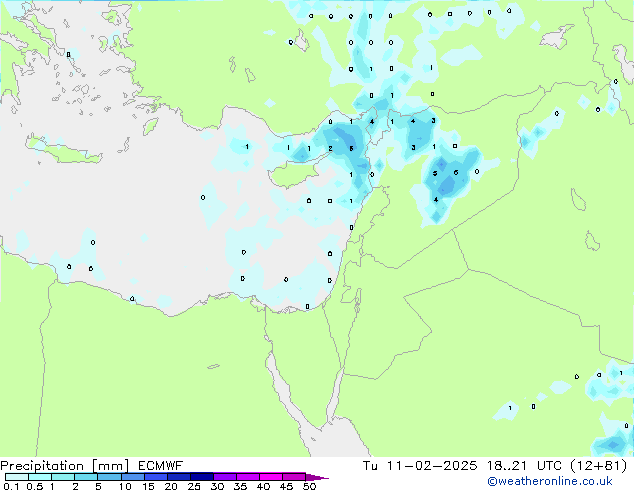Click the legend tick label '35'
The height and width of the screenshot is (490, 634).
241,486
